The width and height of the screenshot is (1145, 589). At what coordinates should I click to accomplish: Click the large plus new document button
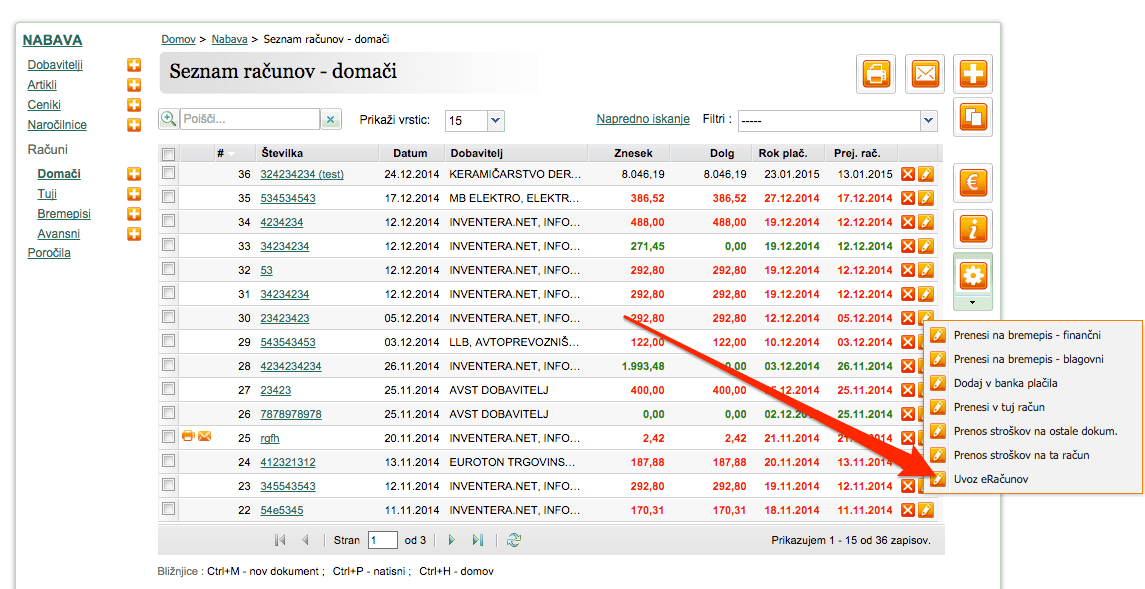pos(973,74)
